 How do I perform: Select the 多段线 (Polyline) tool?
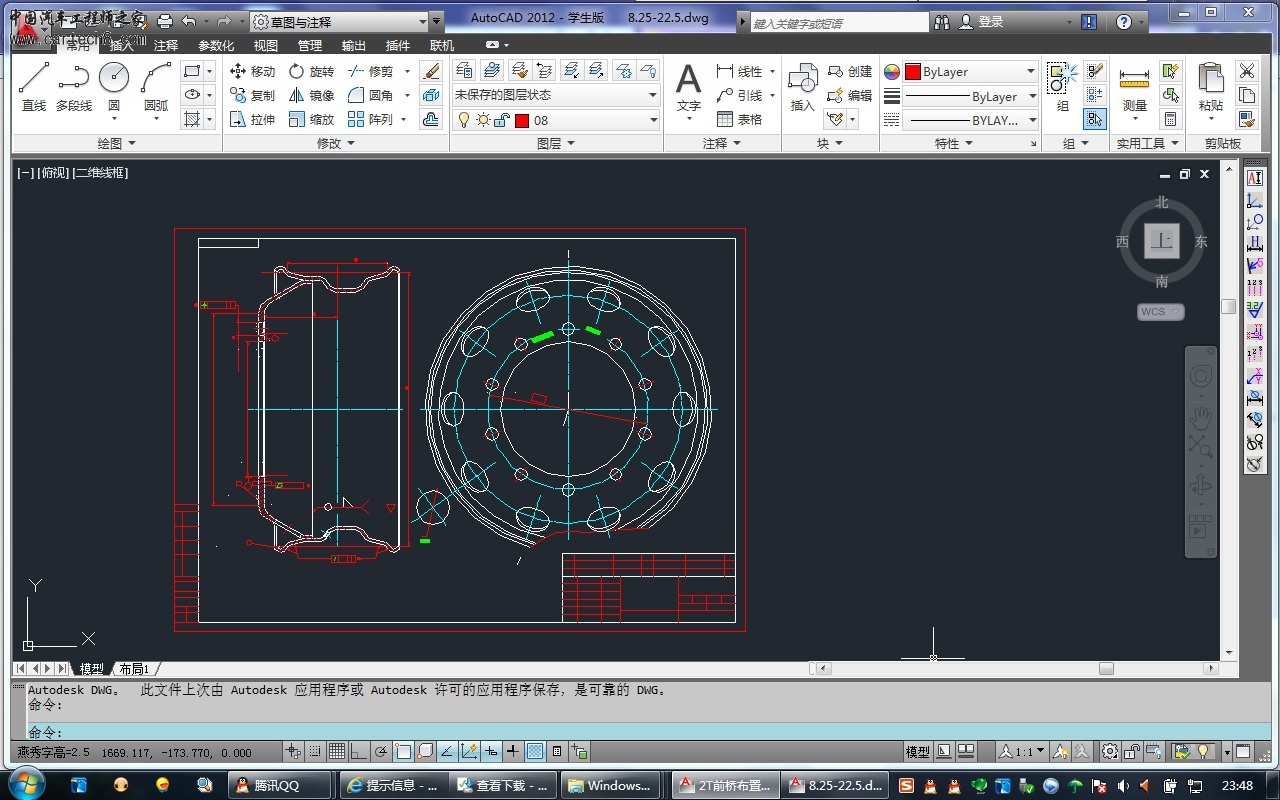pos(73,87)
